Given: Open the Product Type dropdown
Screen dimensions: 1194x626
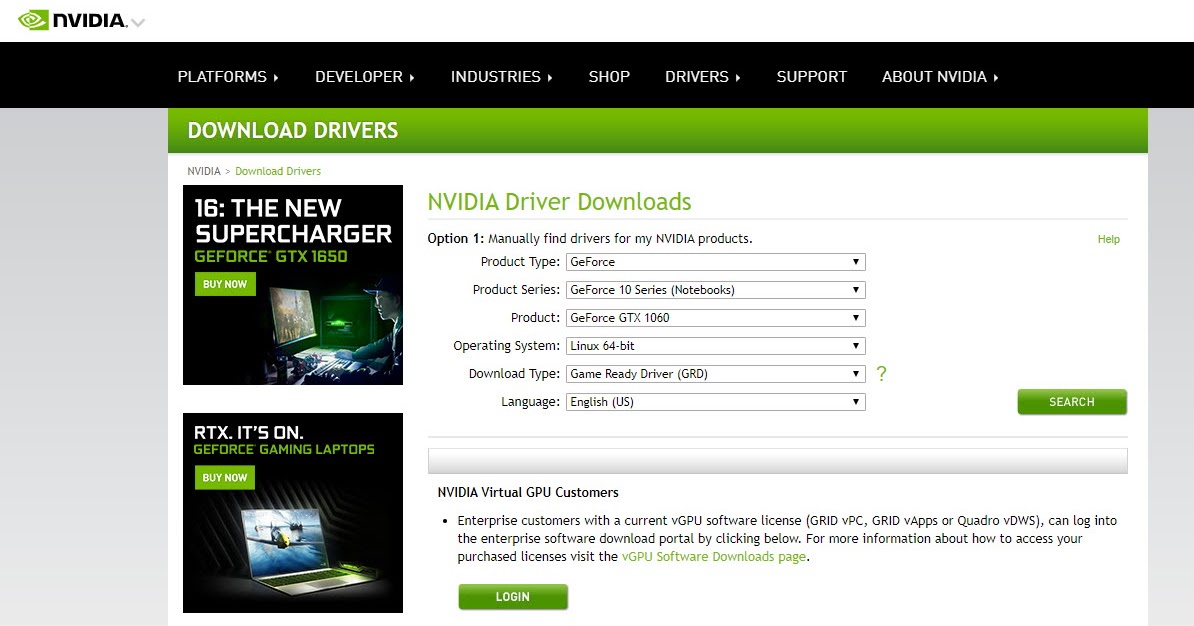Looking at the screenshot, I should tap(716, 262).
